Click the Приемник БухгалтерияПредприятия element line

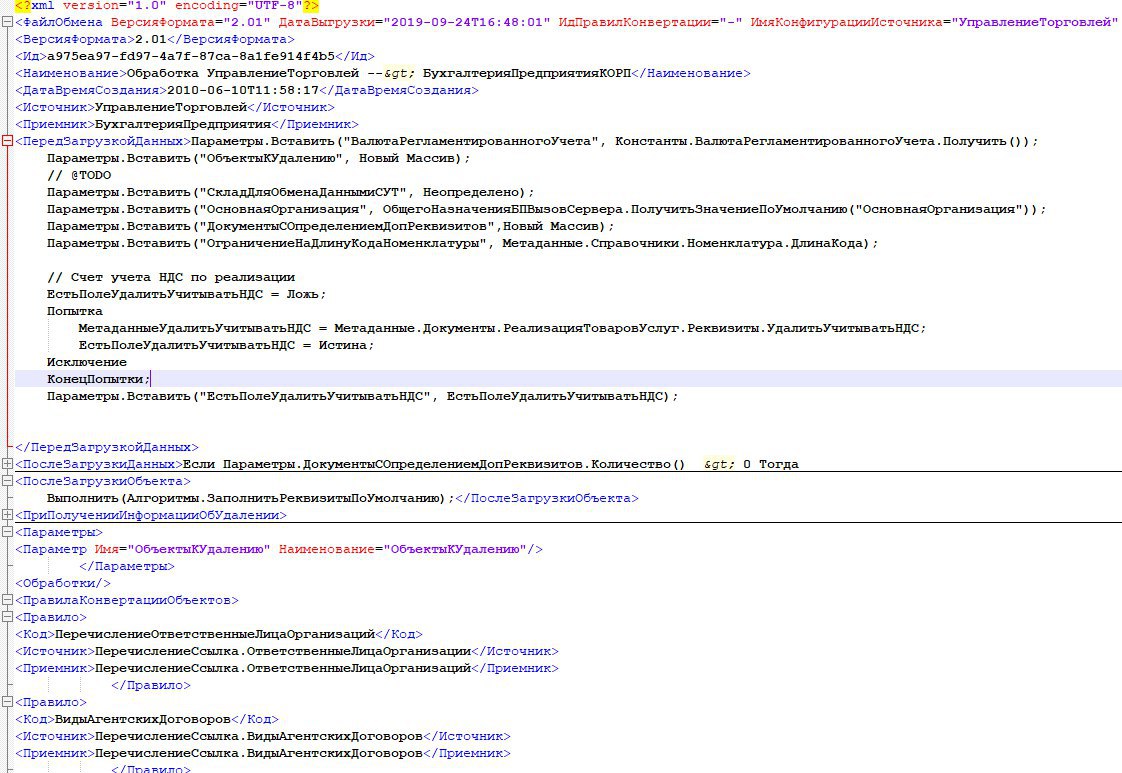(x=187, y=124)
